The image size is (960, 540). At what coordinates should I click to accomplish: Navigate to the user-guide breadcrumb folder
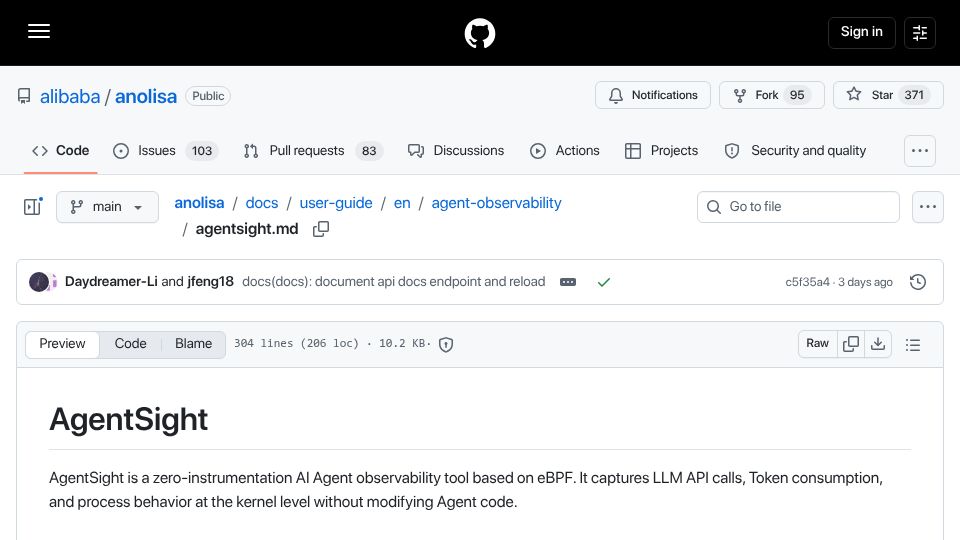click(336, 203)
